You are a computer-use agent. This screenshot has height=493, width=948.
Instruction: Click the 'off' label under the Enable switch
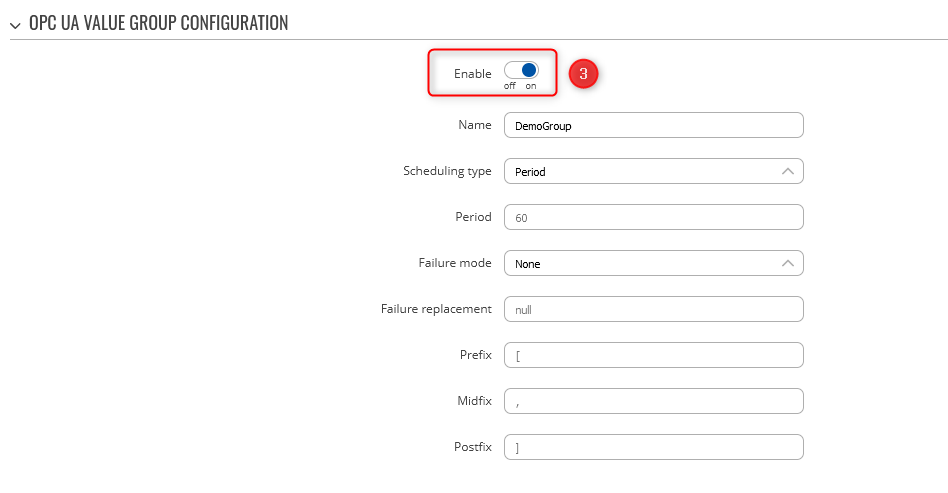coord(510,86)
